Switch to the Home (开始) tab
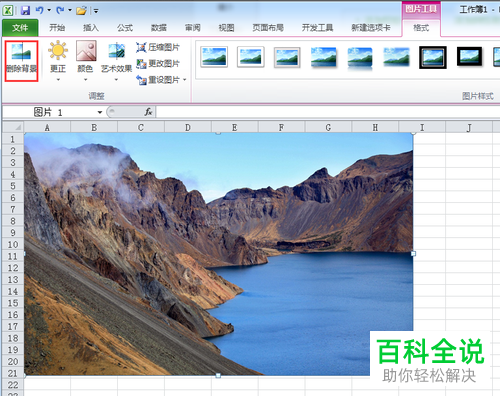Screen dimensions: 500x396 (x=57, y=28)
